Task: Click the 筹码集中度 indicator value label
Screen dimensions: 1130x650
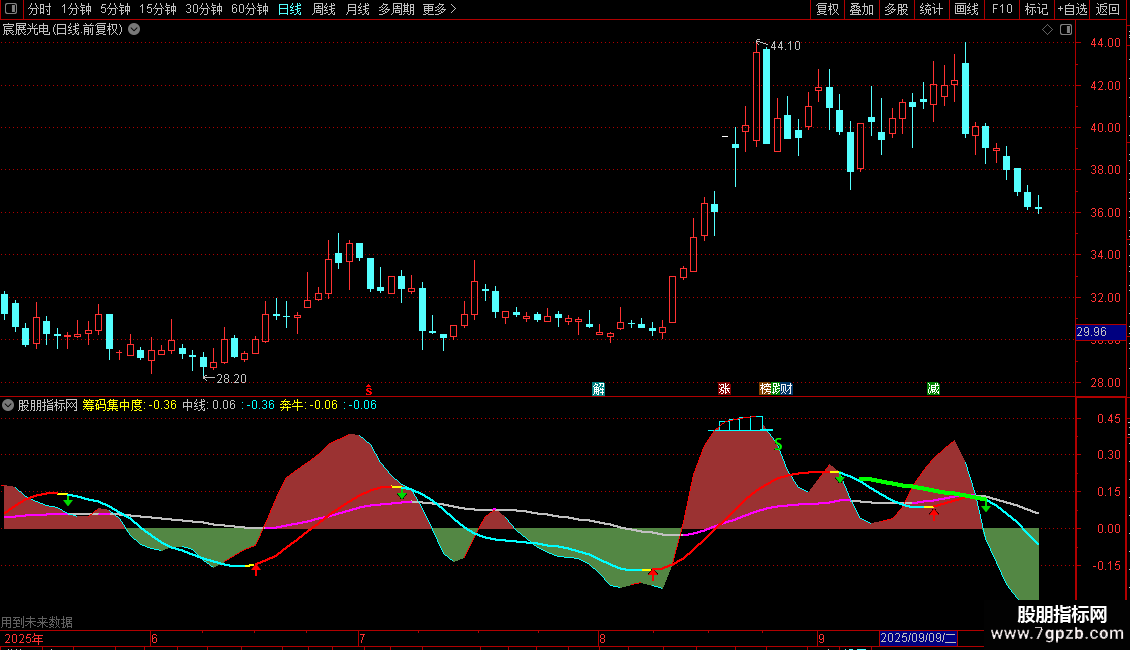Action: [130, 405]
